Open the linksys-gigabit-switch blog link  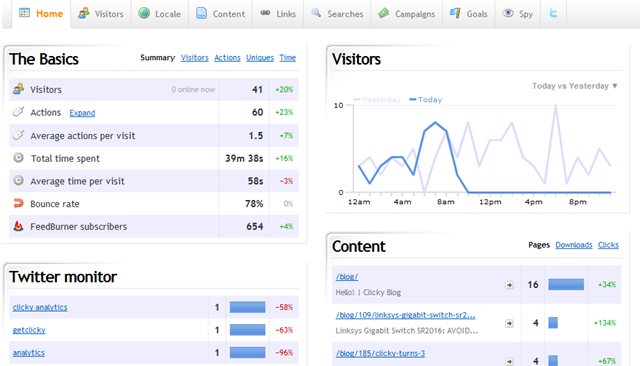pos(405,315)
